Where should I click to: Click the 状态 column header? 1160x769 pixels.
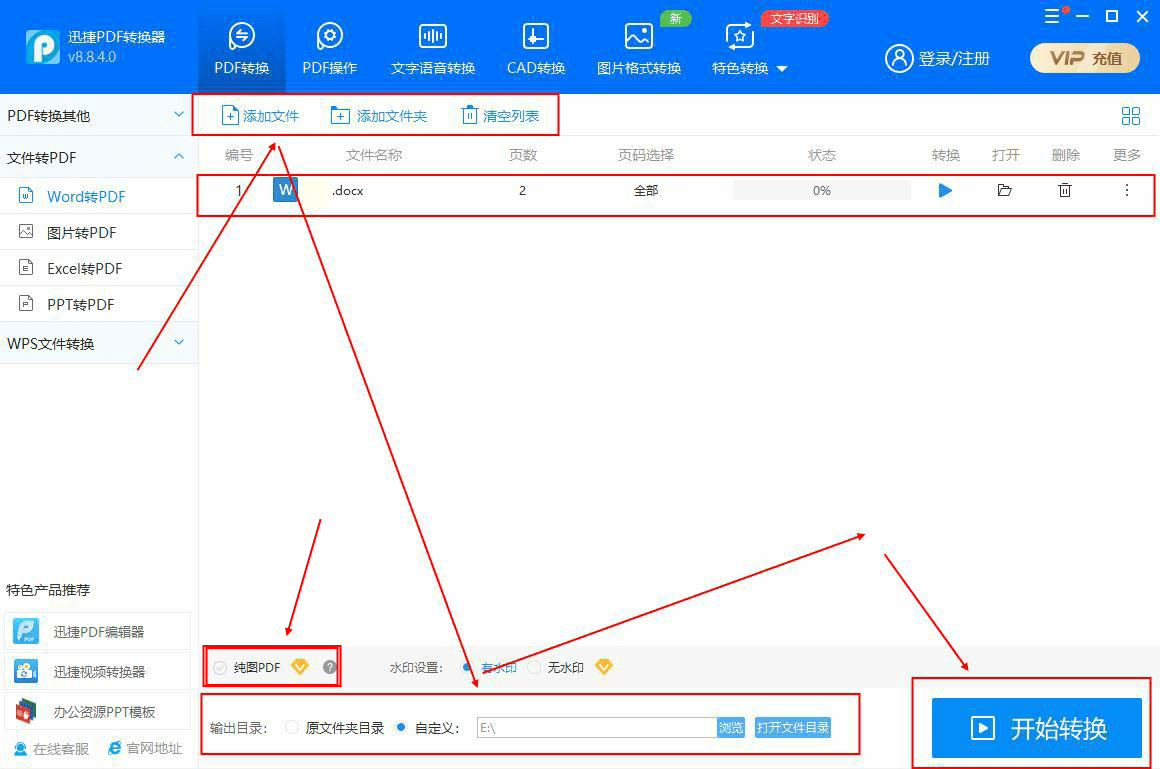[821, 155]
